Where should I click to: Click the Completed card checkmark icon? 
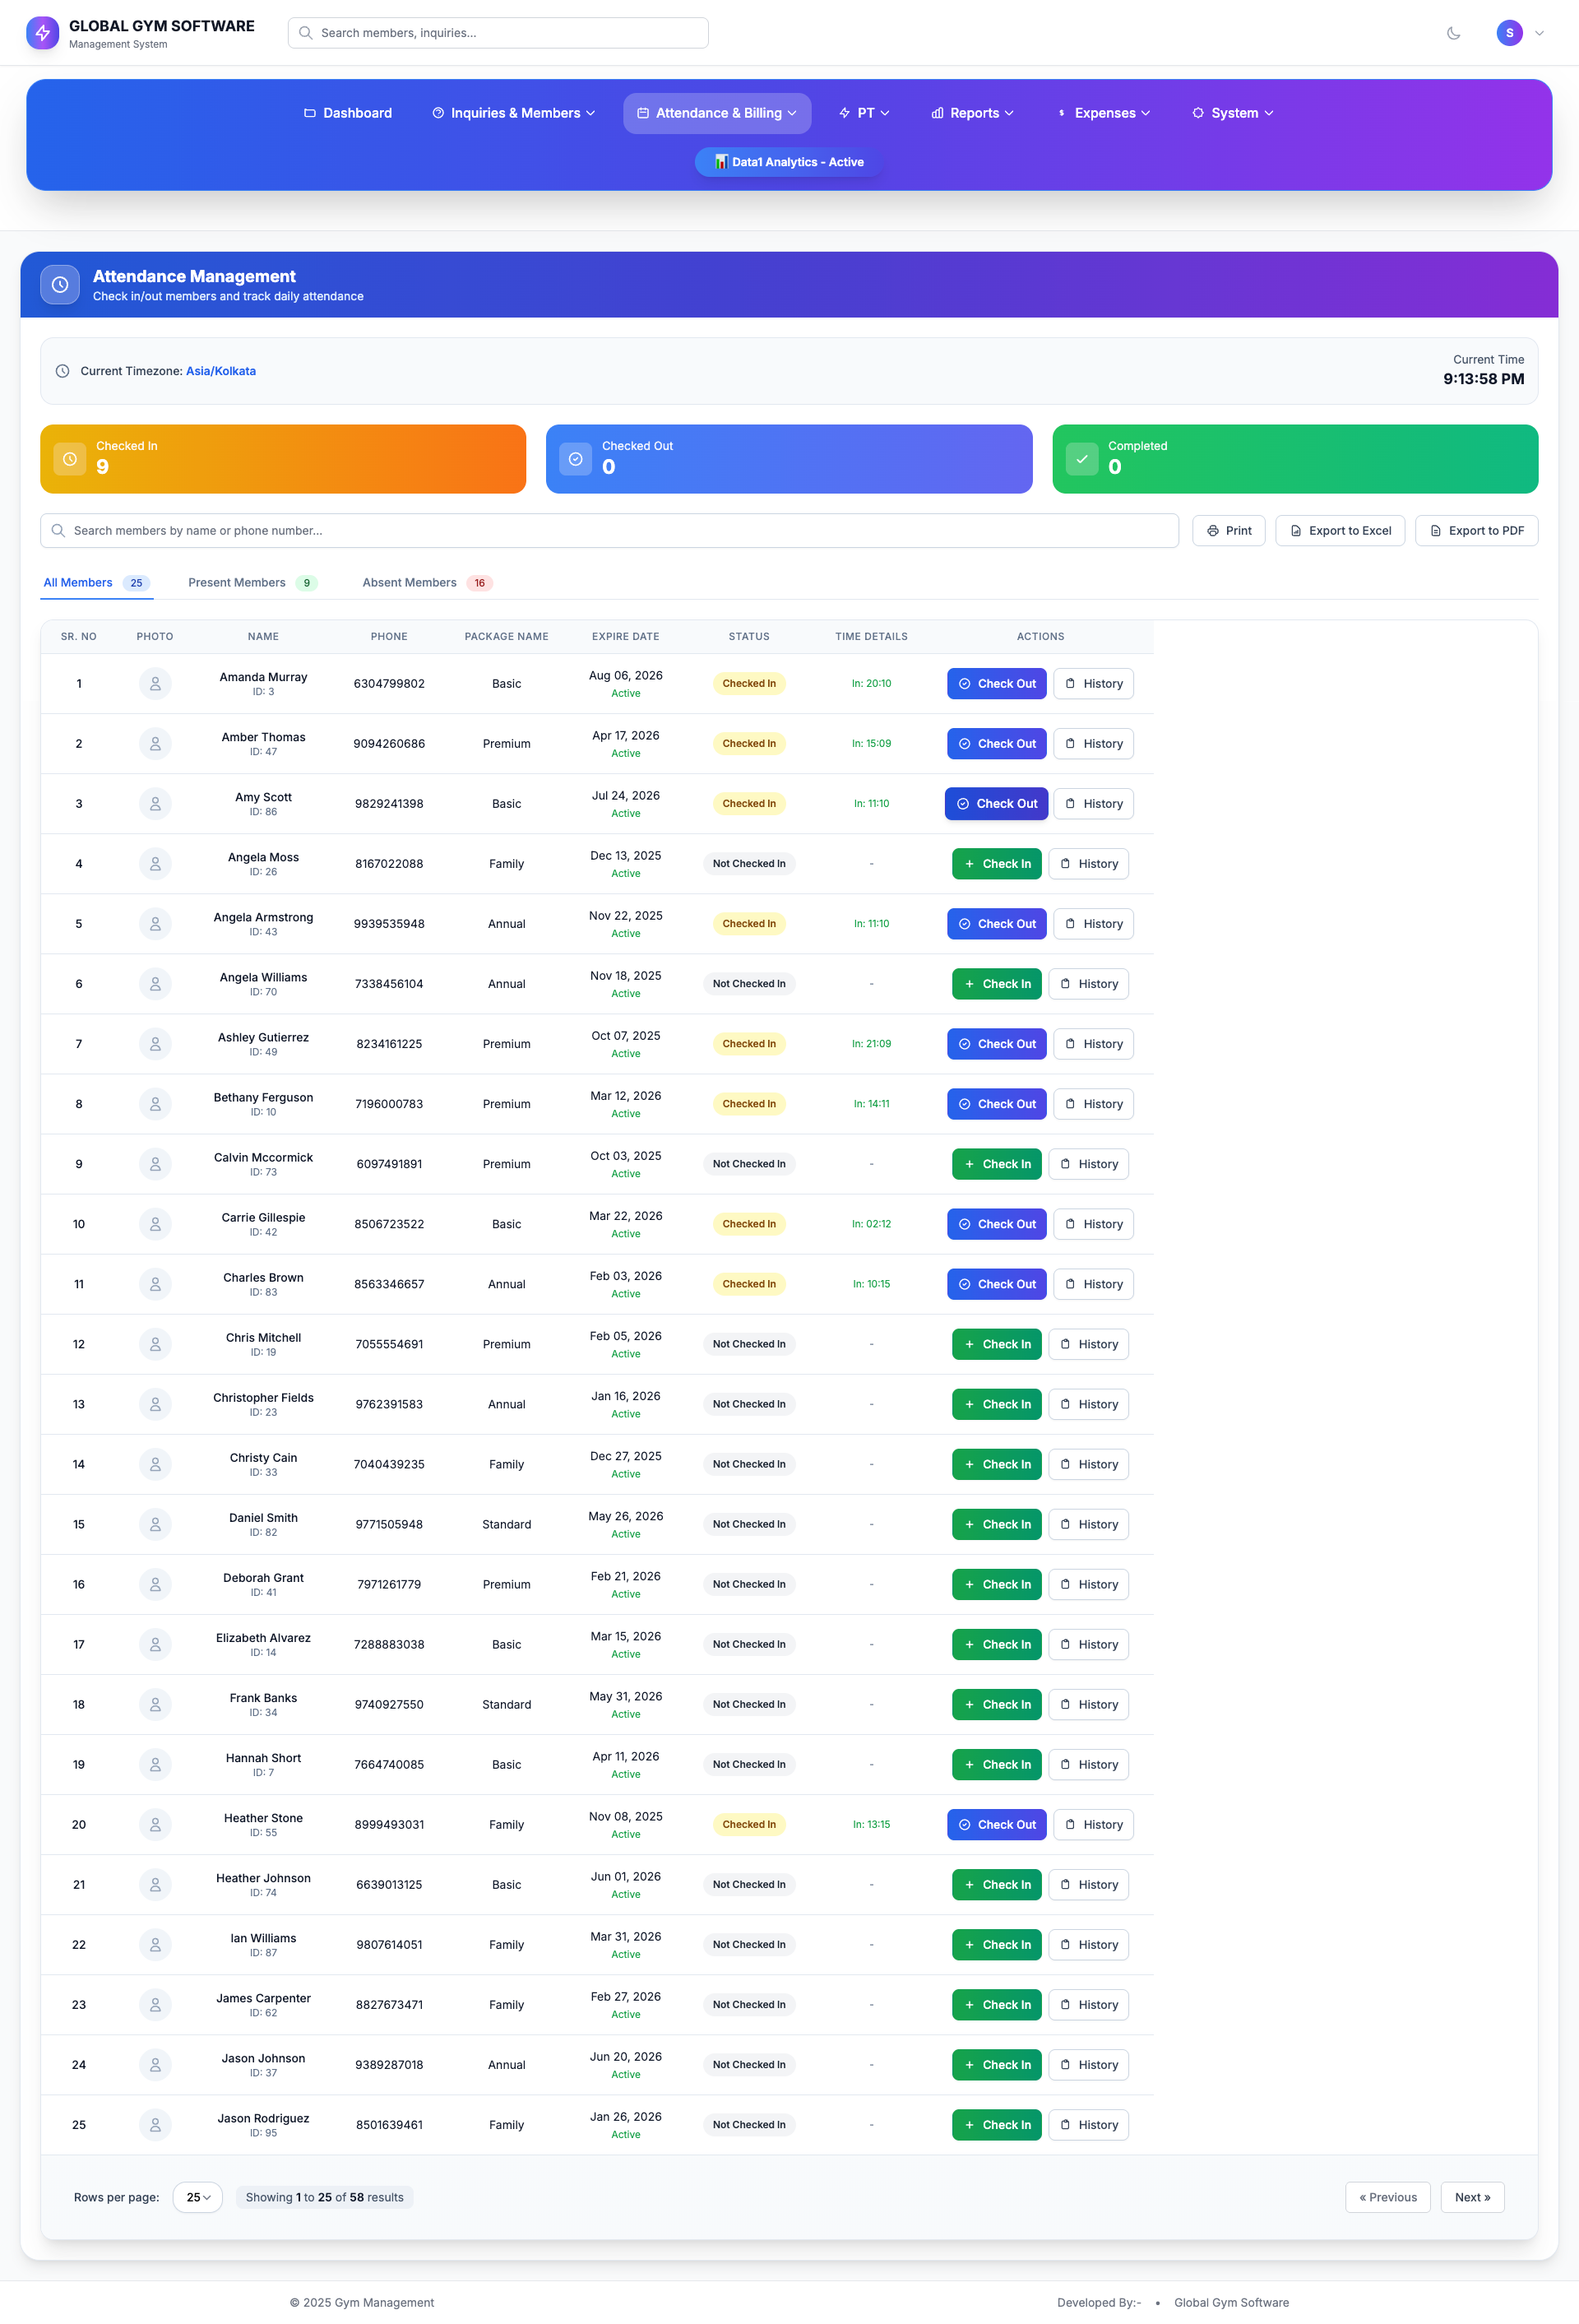1082,459
